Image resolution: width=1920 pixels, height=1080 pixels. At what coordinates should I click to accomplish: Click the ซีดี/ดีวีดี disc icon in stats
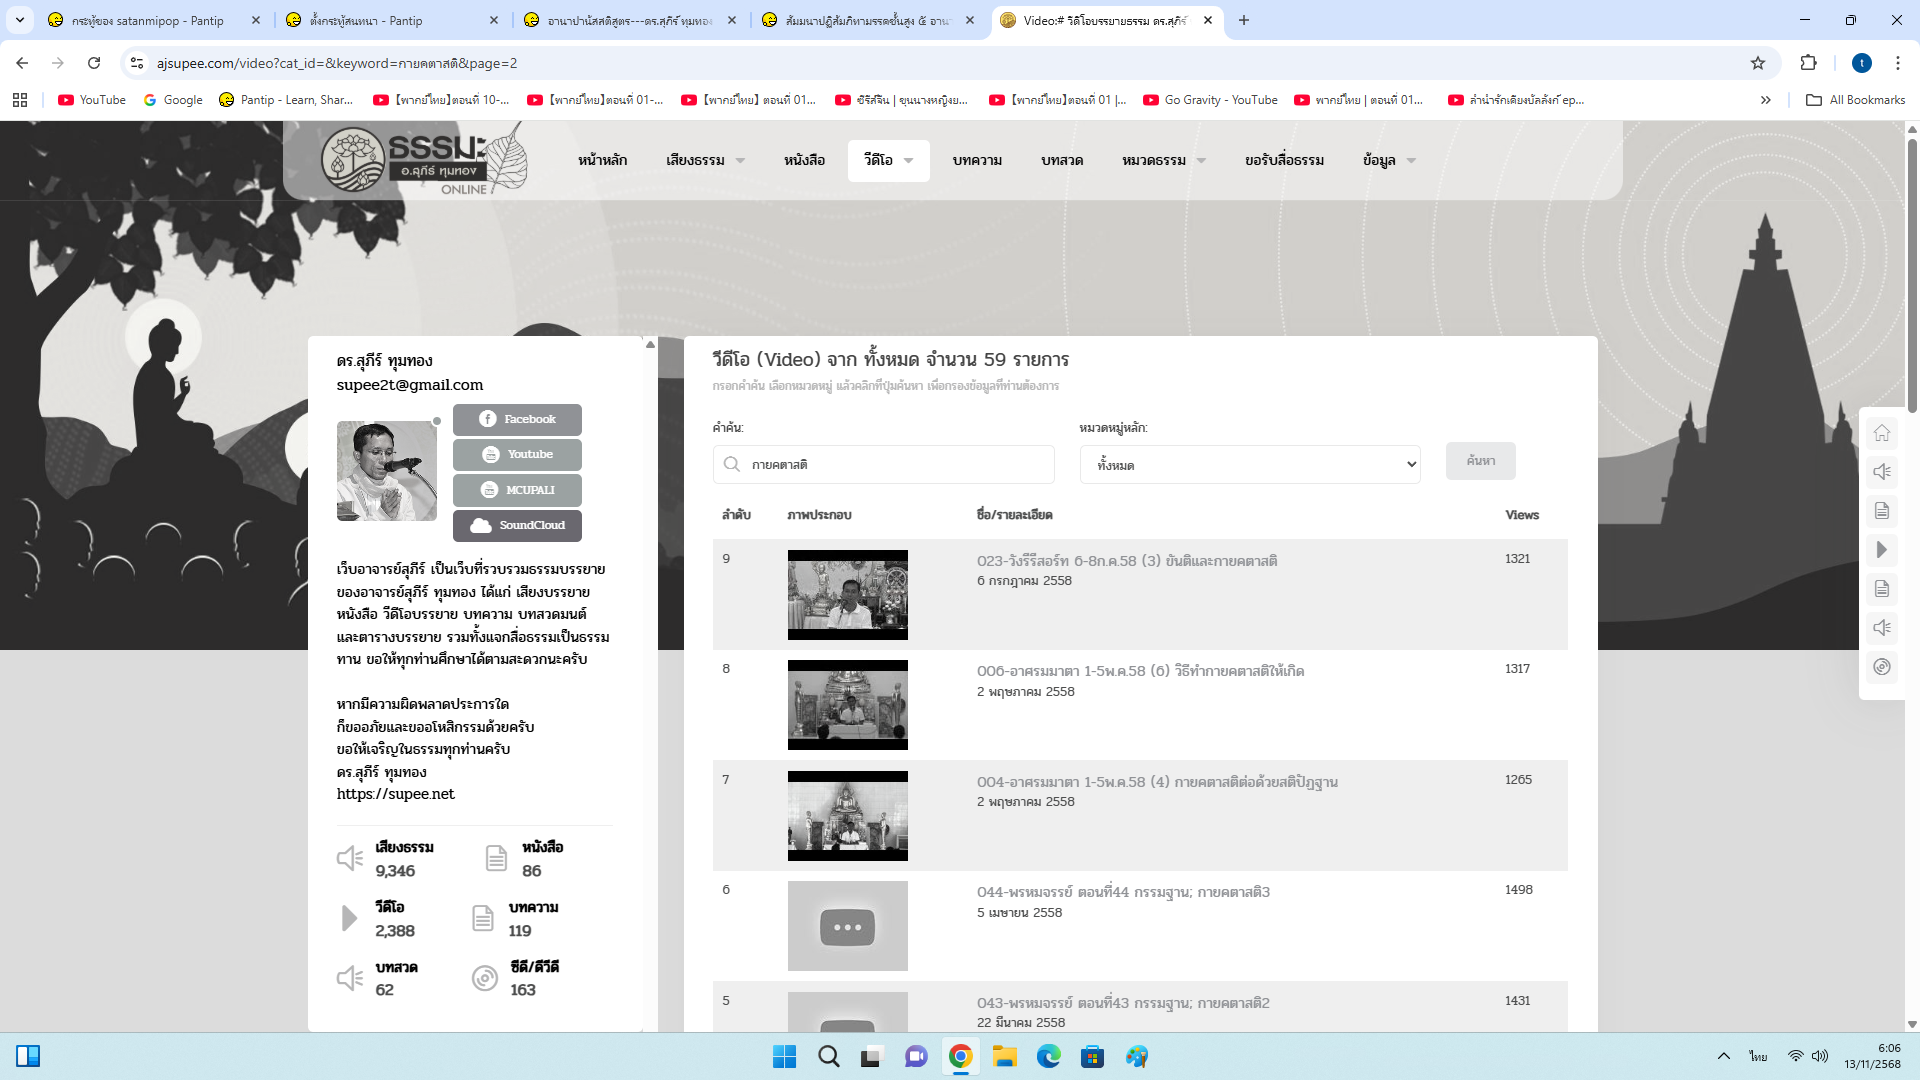(485, 978)
